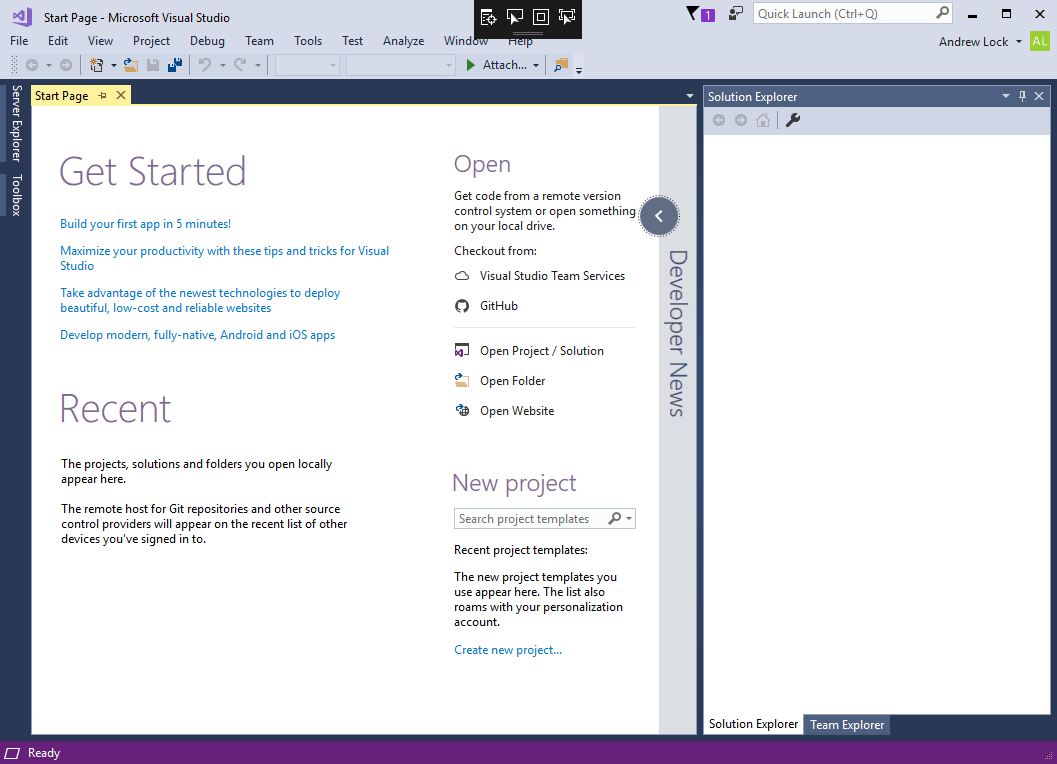This screenshot has width=1057, height=764.
Task: Click the Find in Files toolbar icon
Action: pyautogui.click(x=560, y=65)
